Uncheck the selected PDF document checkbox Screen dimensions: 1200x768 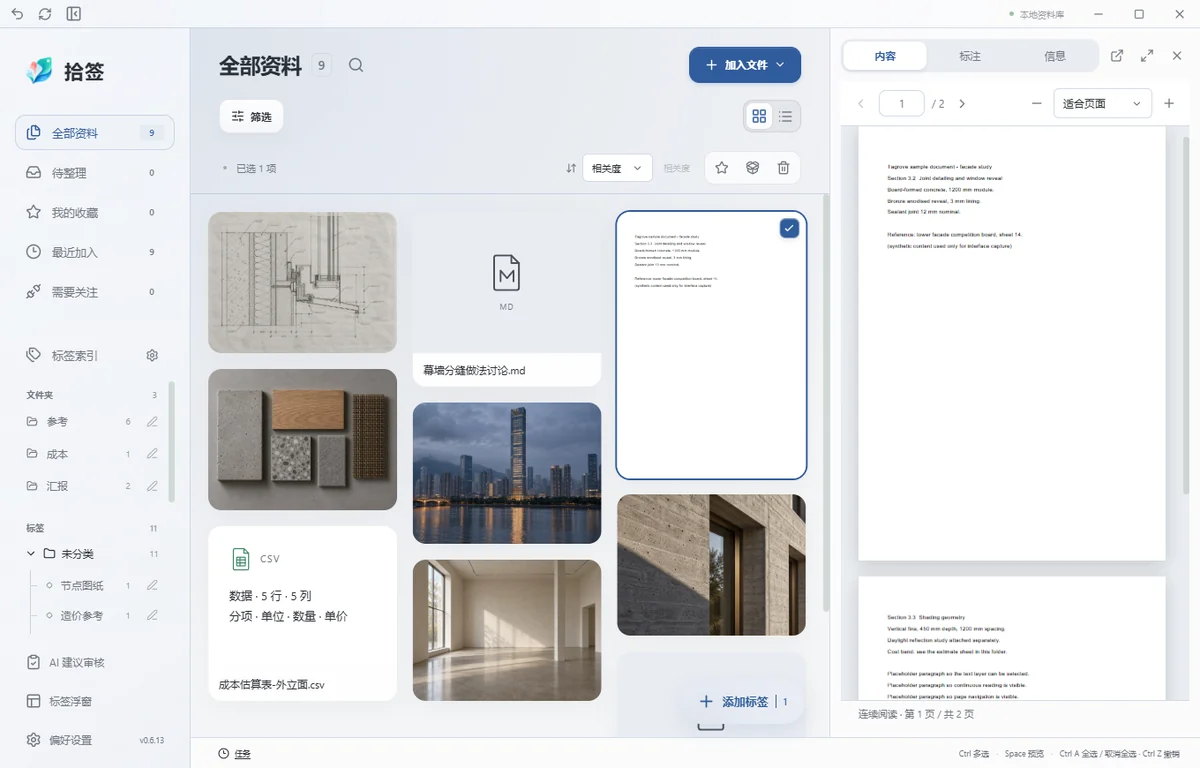click(789, 229)
